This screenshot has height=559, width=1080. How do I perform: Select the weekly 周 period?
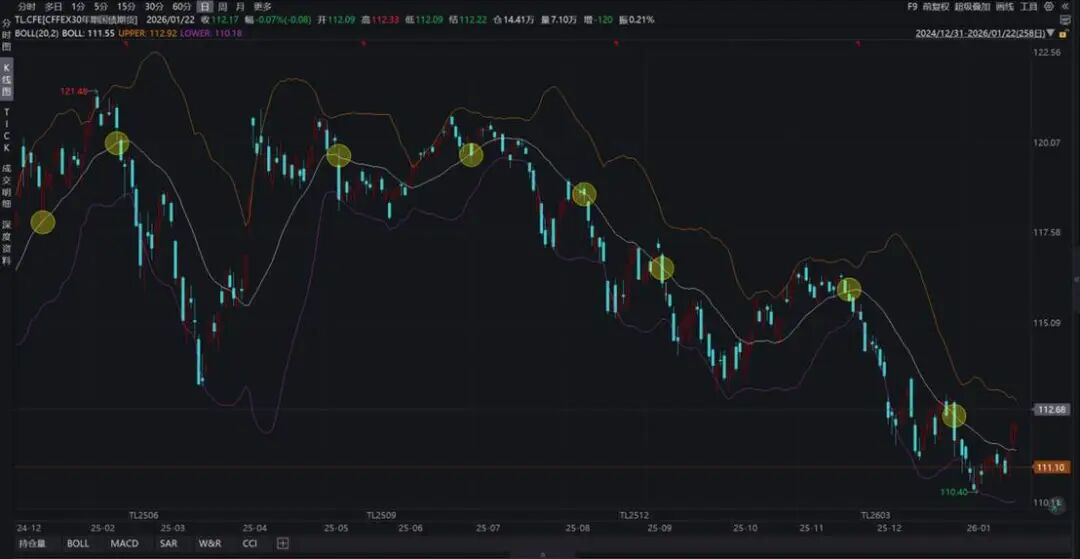click(x=222, y=6)
